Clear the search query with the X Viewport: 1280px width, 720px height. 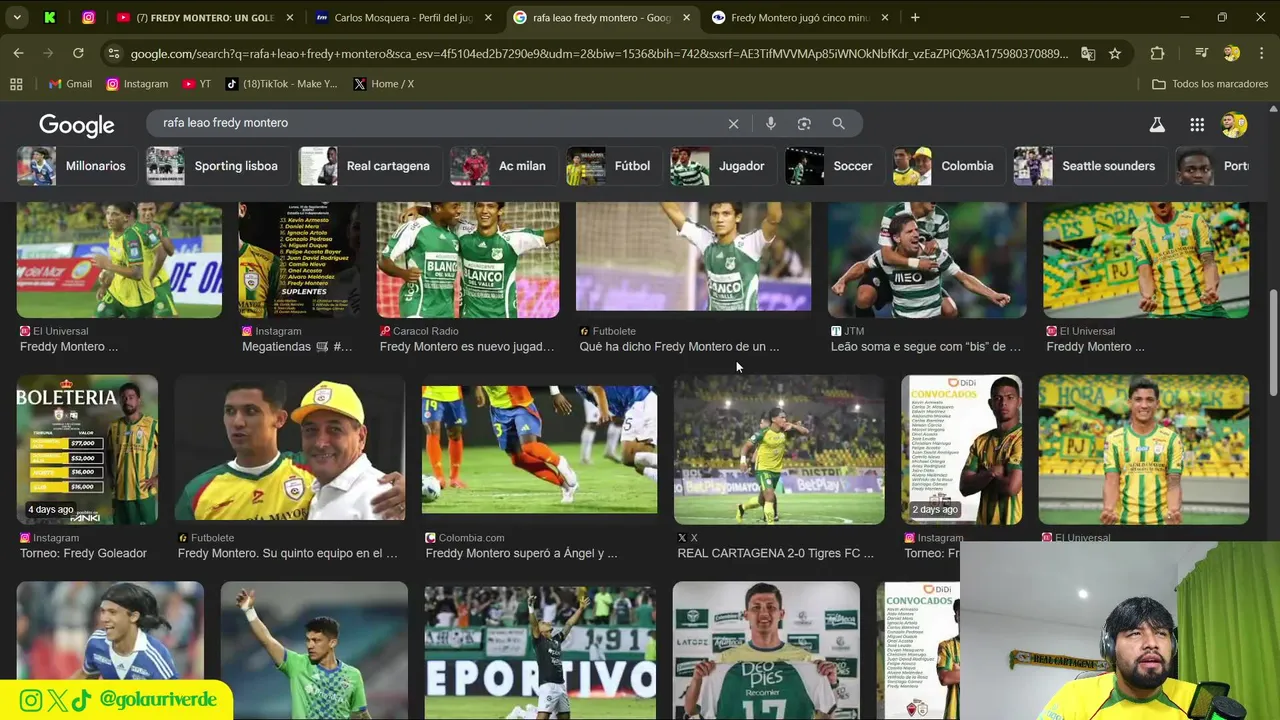tap(733, 124)
